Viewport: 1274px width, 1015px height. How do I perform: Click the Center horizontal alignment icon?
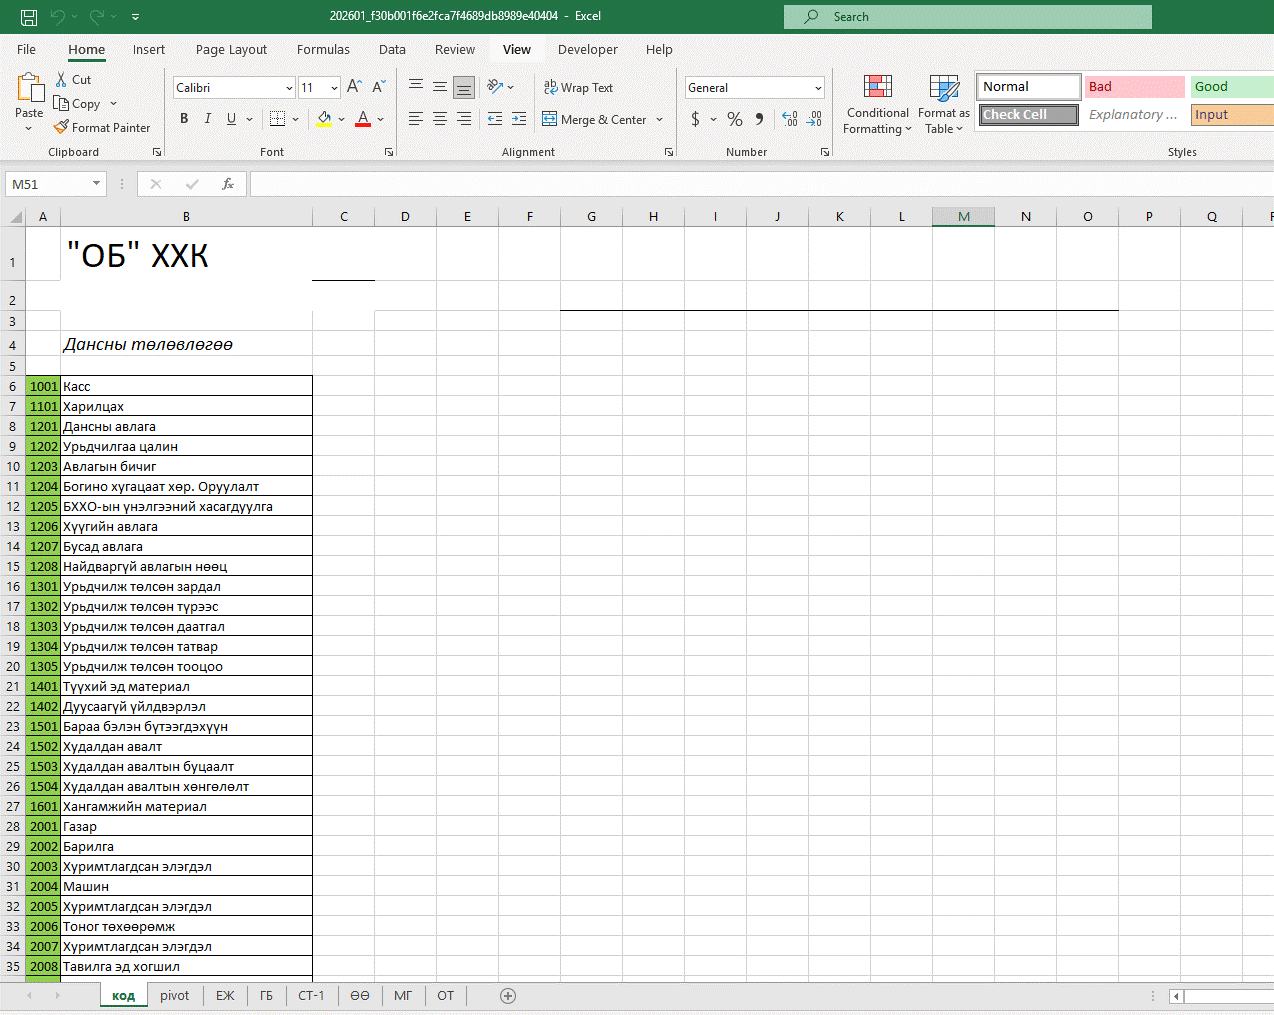[440, 119]
